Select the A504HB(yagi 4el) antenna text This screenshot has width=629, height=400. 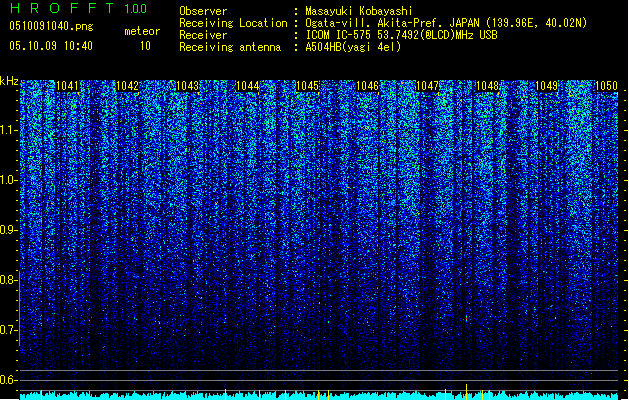[x=353, y=47]
